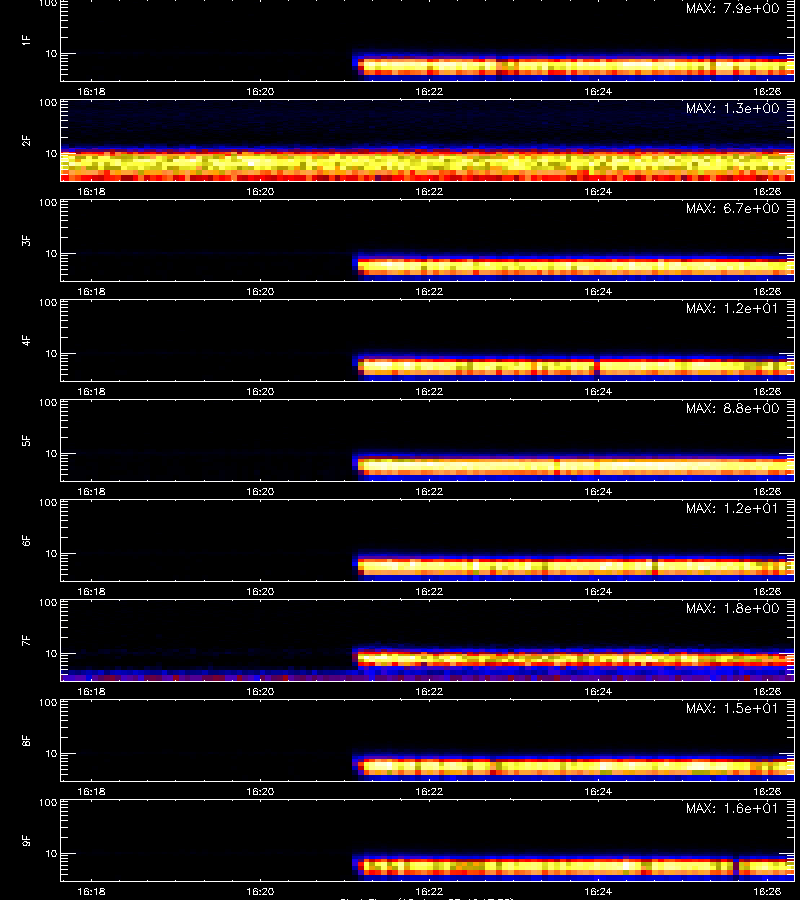
Task: Click the "16:26" time tick under panel 3F
Action: point(767,291)
